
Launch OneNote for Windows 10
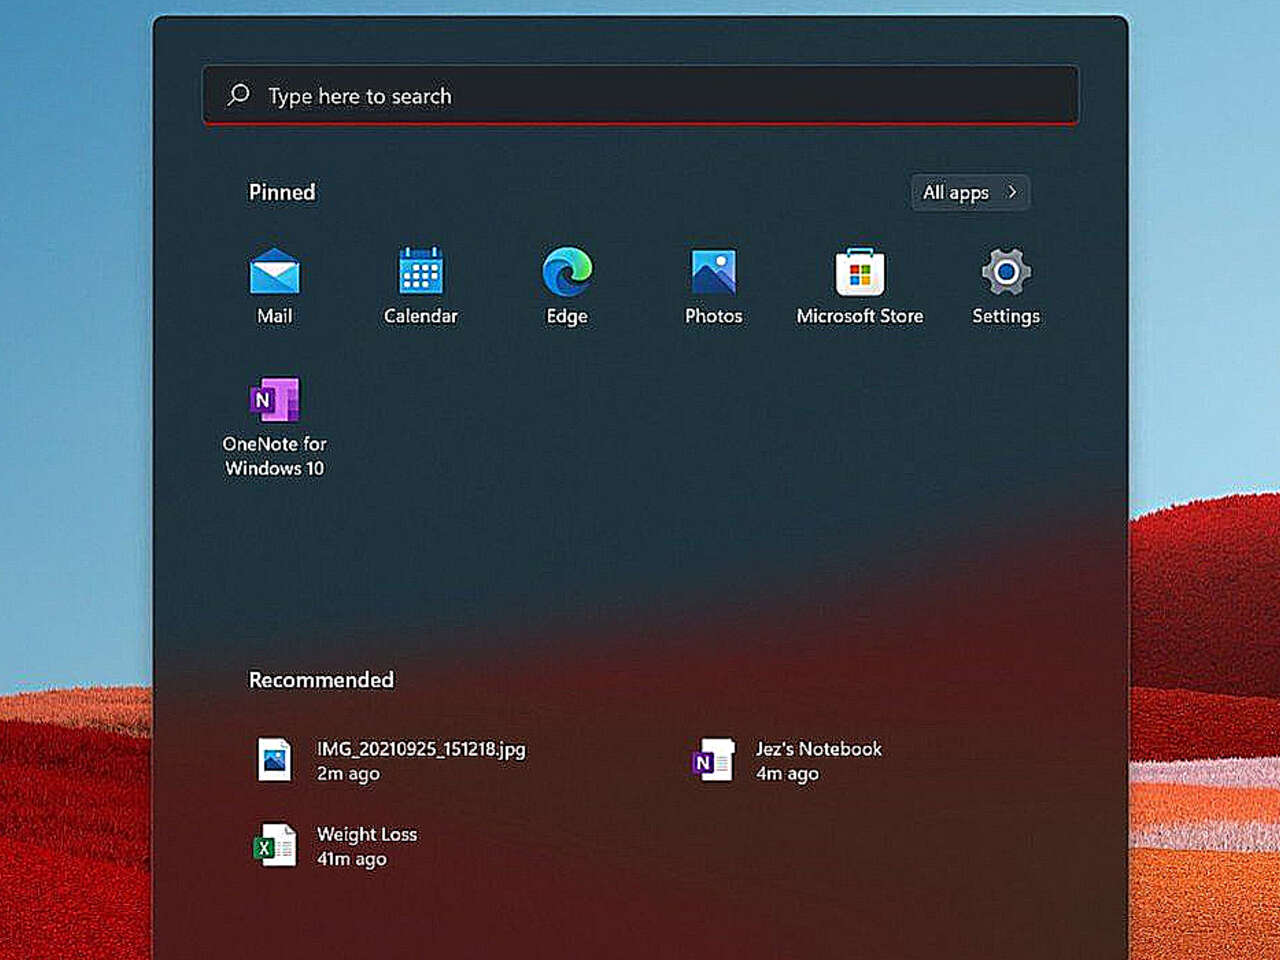(274, 399)
